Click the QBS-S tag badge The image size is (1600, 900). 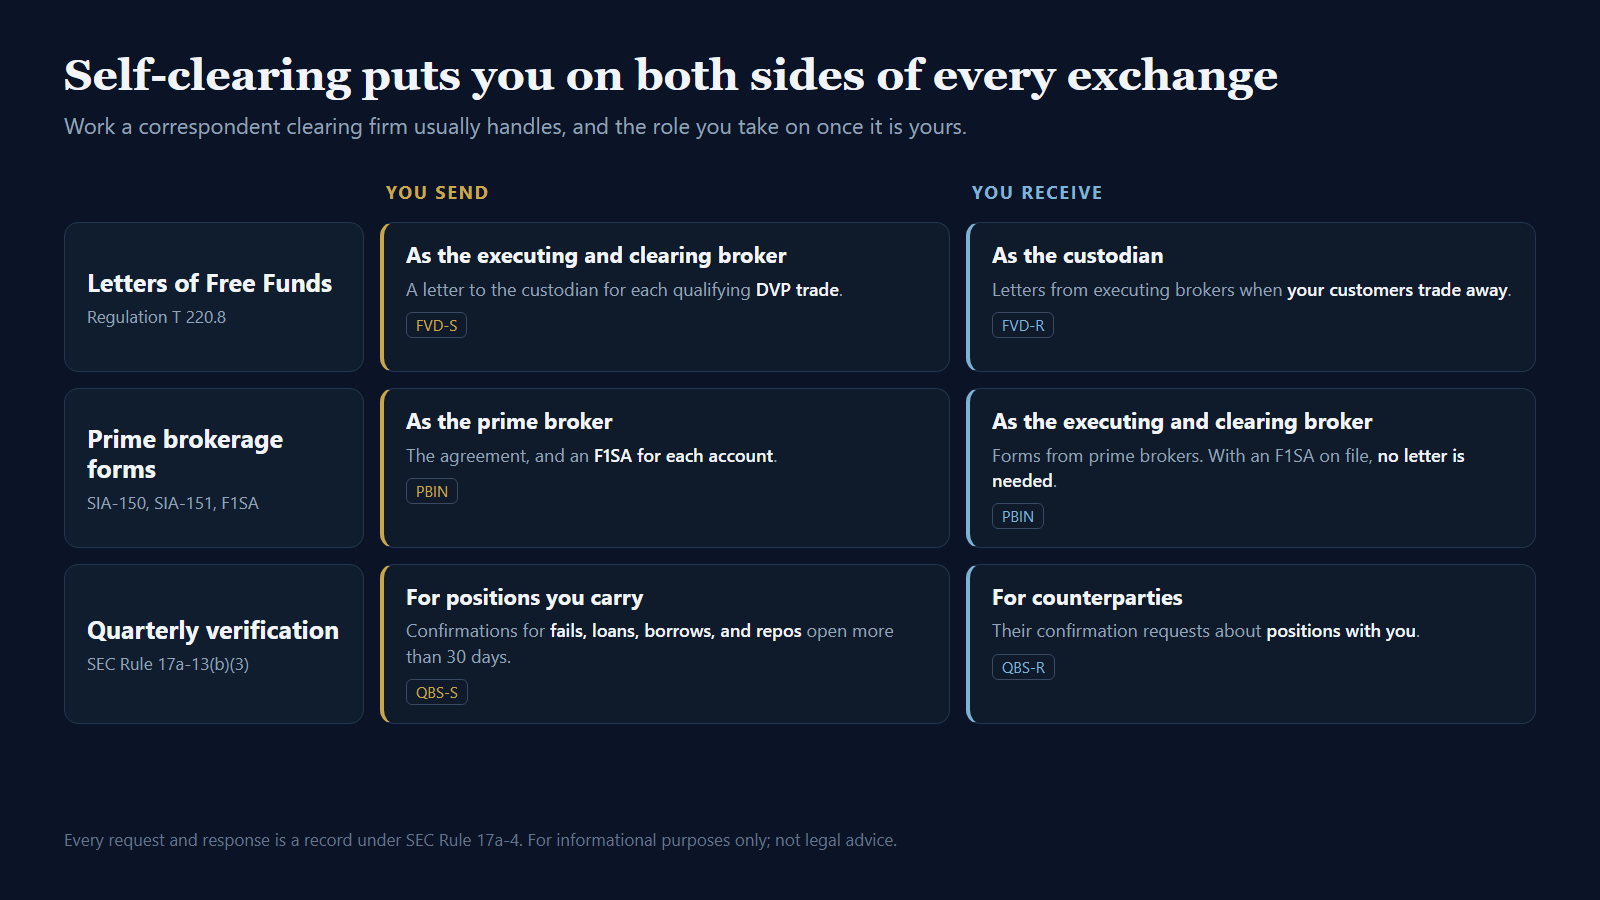click(x=436, y=692)
